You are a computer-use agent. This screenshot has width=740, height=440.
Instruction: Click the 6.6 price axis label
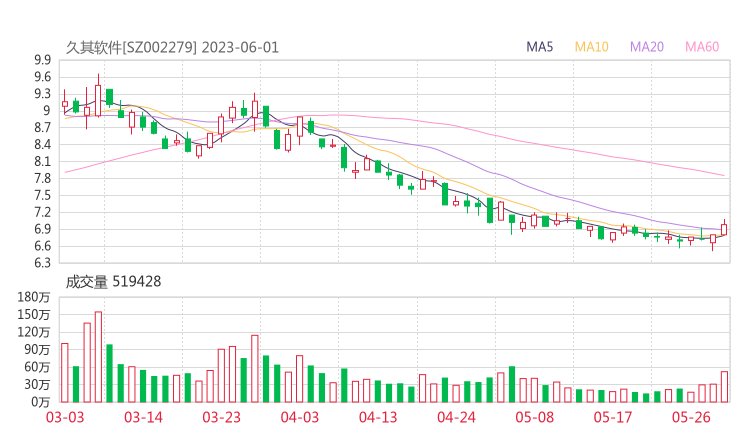42,246
